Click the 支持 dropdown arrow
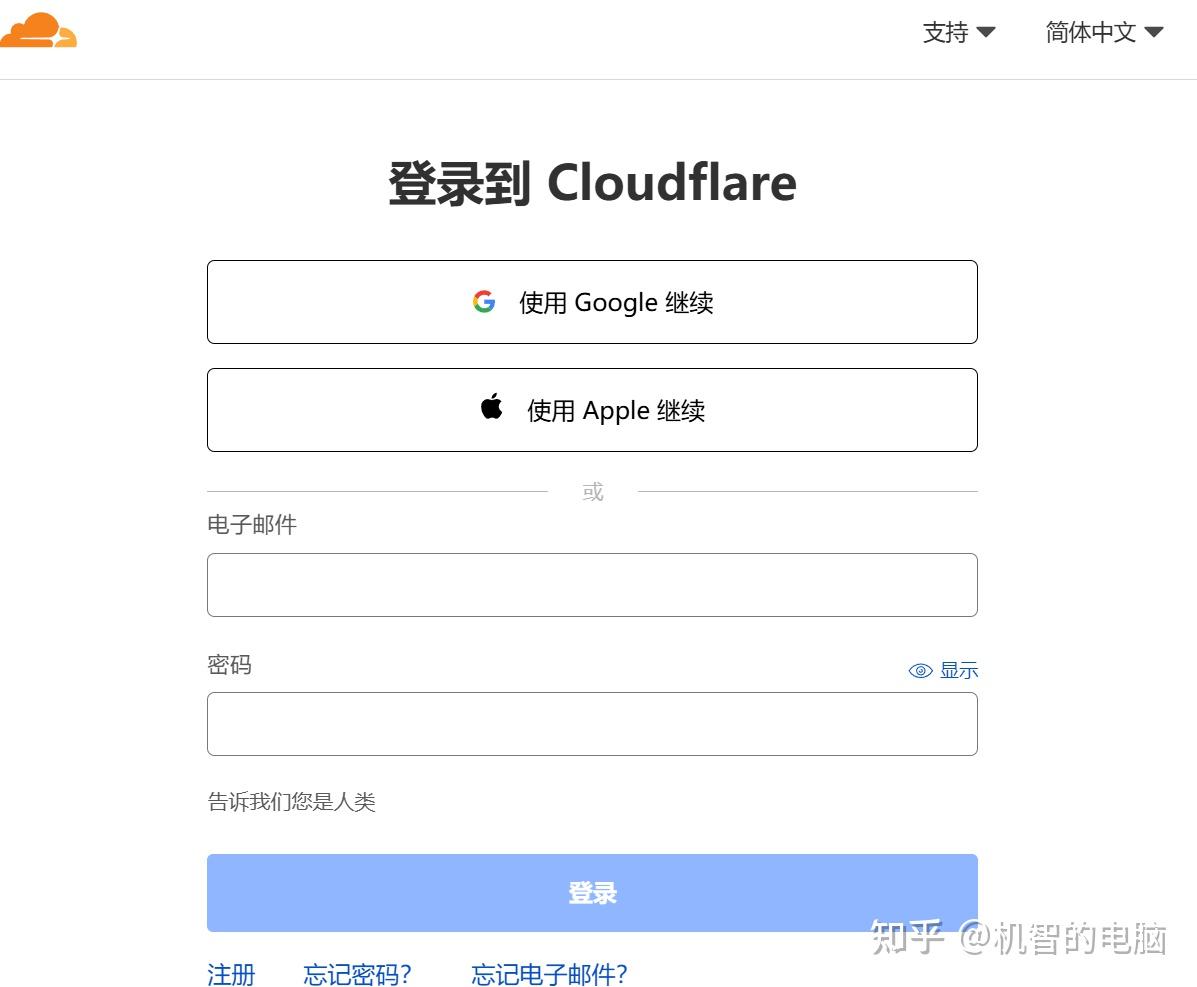This screenshot has width=1197, height=987. 986,33
